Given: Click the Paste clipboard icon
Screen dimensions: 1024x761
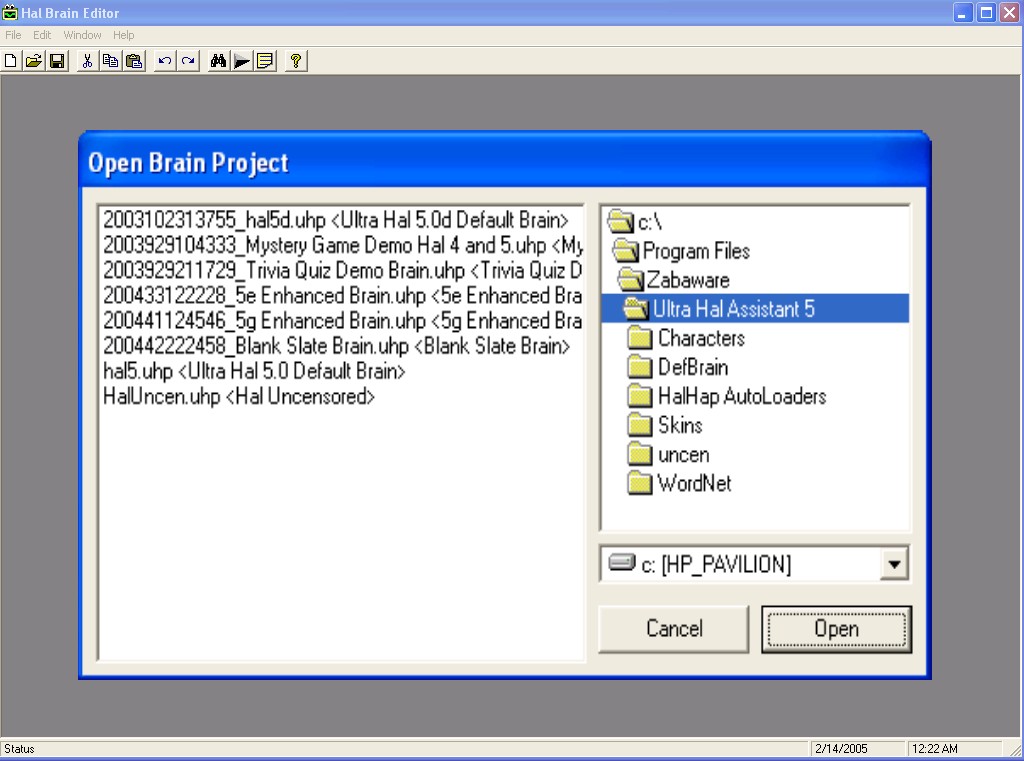Looking at the screenshot, I should tap(135, 61).
